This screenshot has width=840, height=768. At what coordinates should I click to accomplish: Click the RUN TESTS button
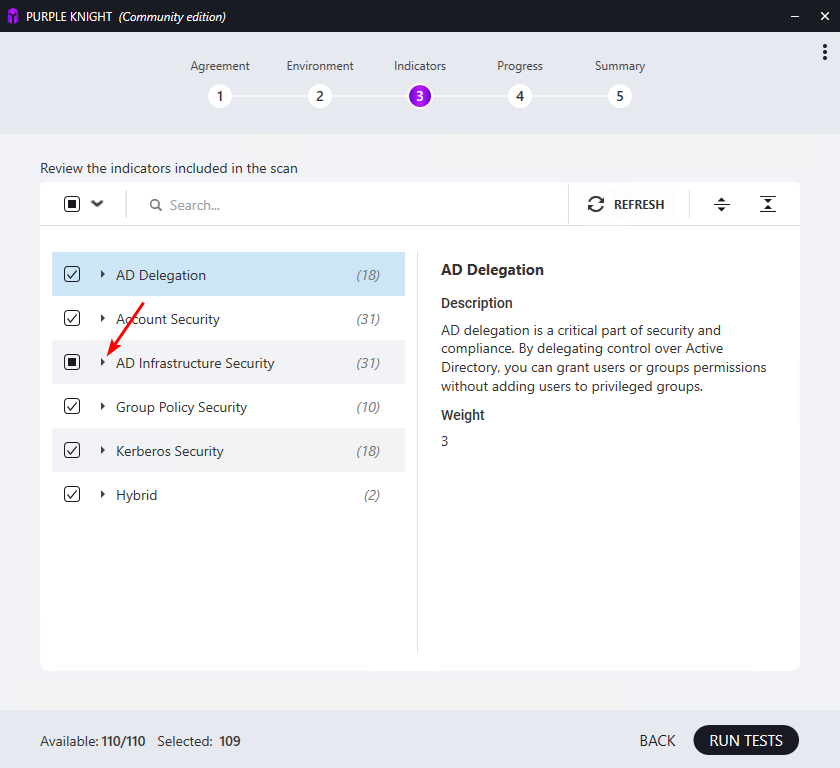[745, 740]
